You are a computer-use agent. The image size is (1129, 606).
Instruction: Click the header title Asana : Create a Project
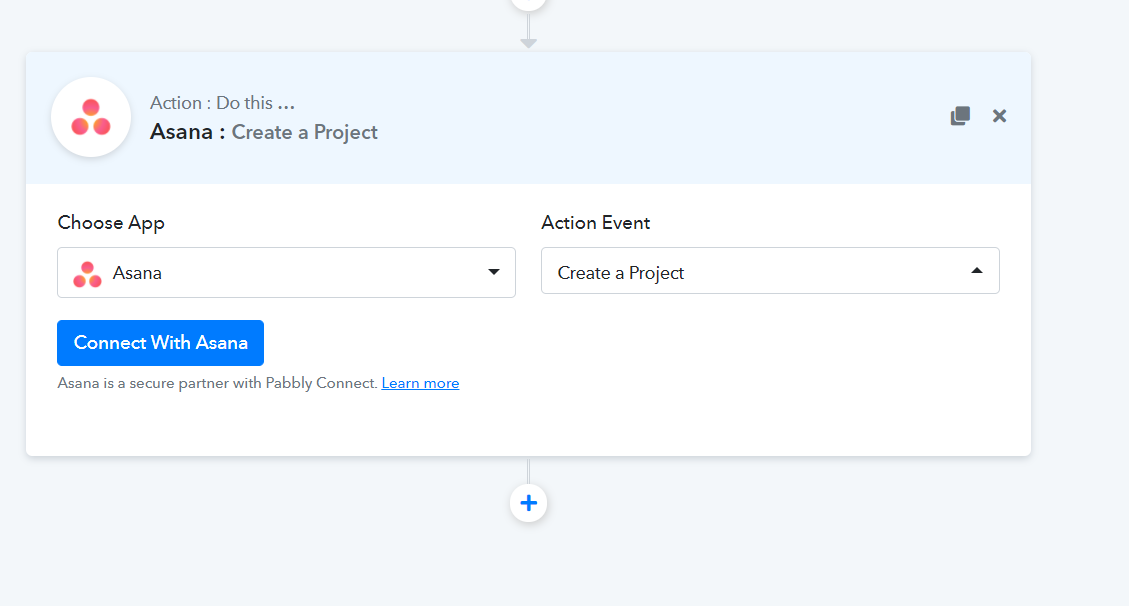[x=264, y=132]
